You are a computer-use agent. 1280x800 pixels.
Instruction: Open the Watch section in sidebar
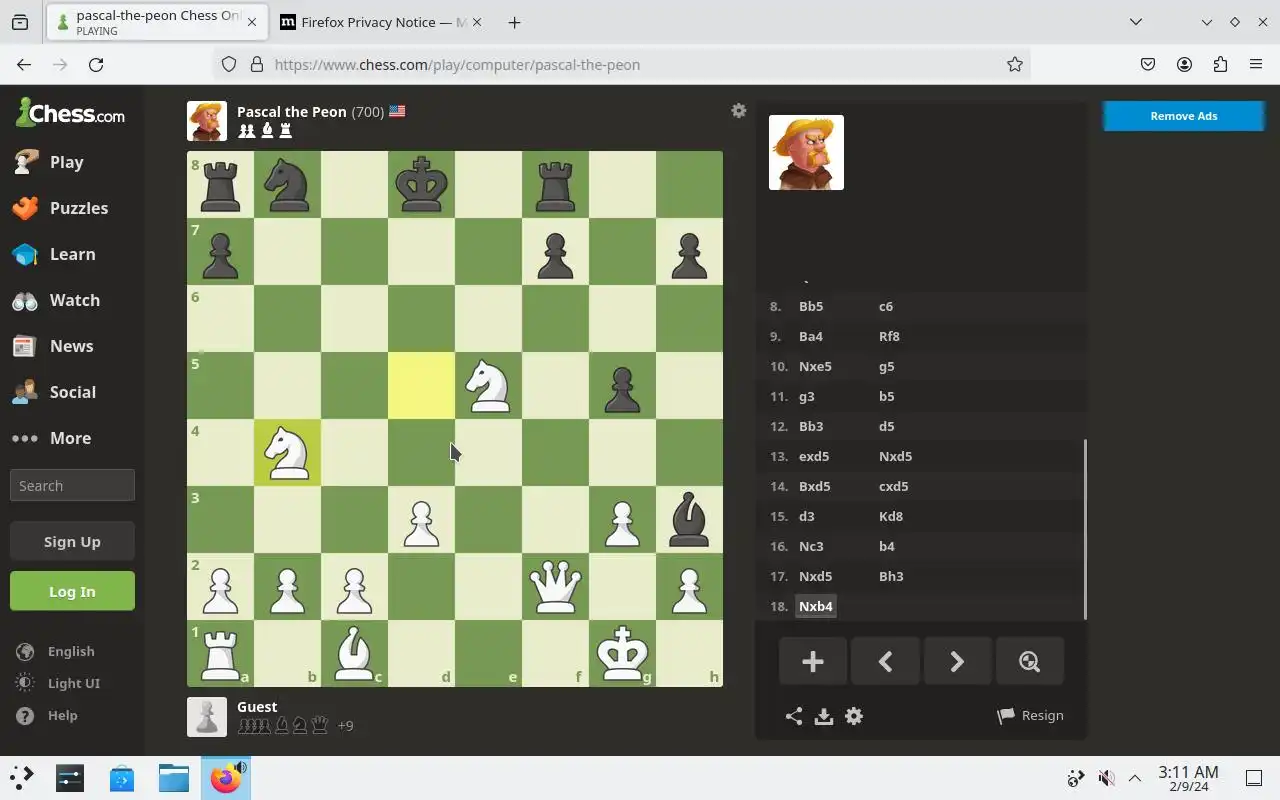coord(70,300)
